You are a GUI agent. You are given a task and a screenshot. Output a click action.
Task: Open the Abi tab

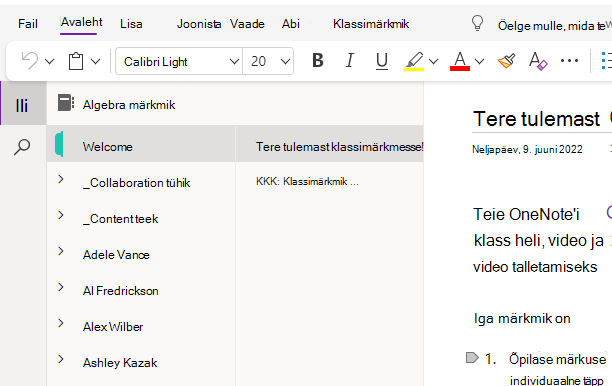pos(291,24)
